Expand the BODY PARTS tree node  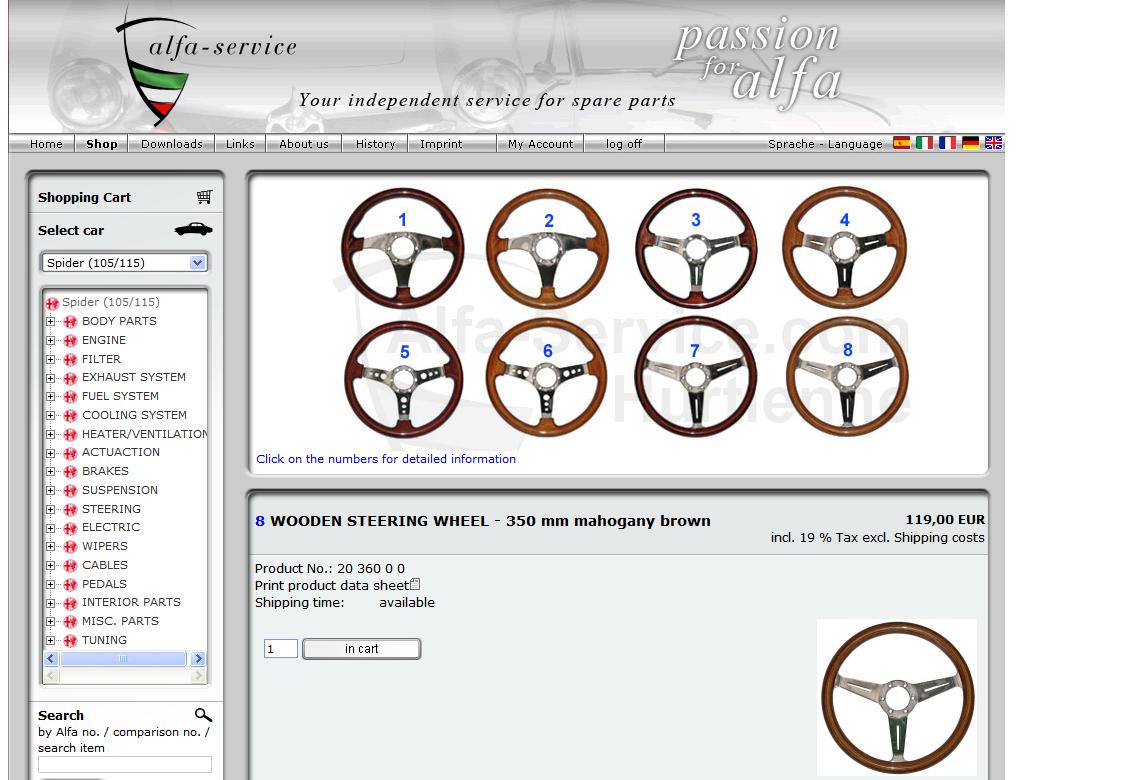(x=51, y=322)
